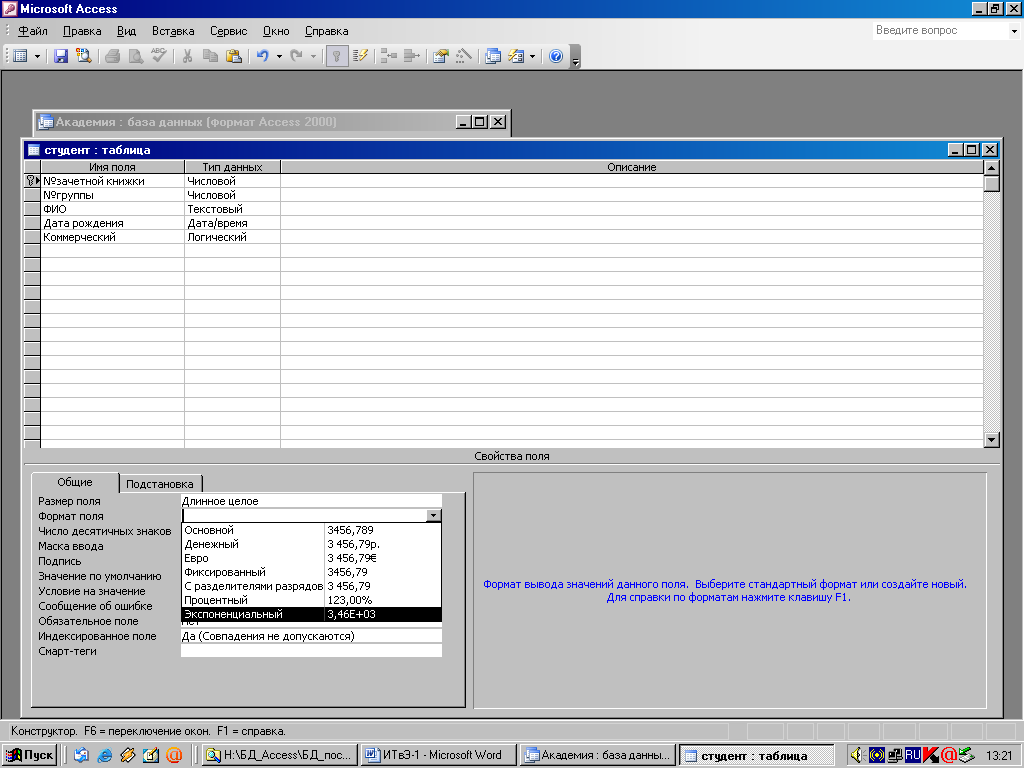This screenshot has width=1024, height=768.
Task: Switch to the Подстановка properties tab
Action: click(159, 484)
